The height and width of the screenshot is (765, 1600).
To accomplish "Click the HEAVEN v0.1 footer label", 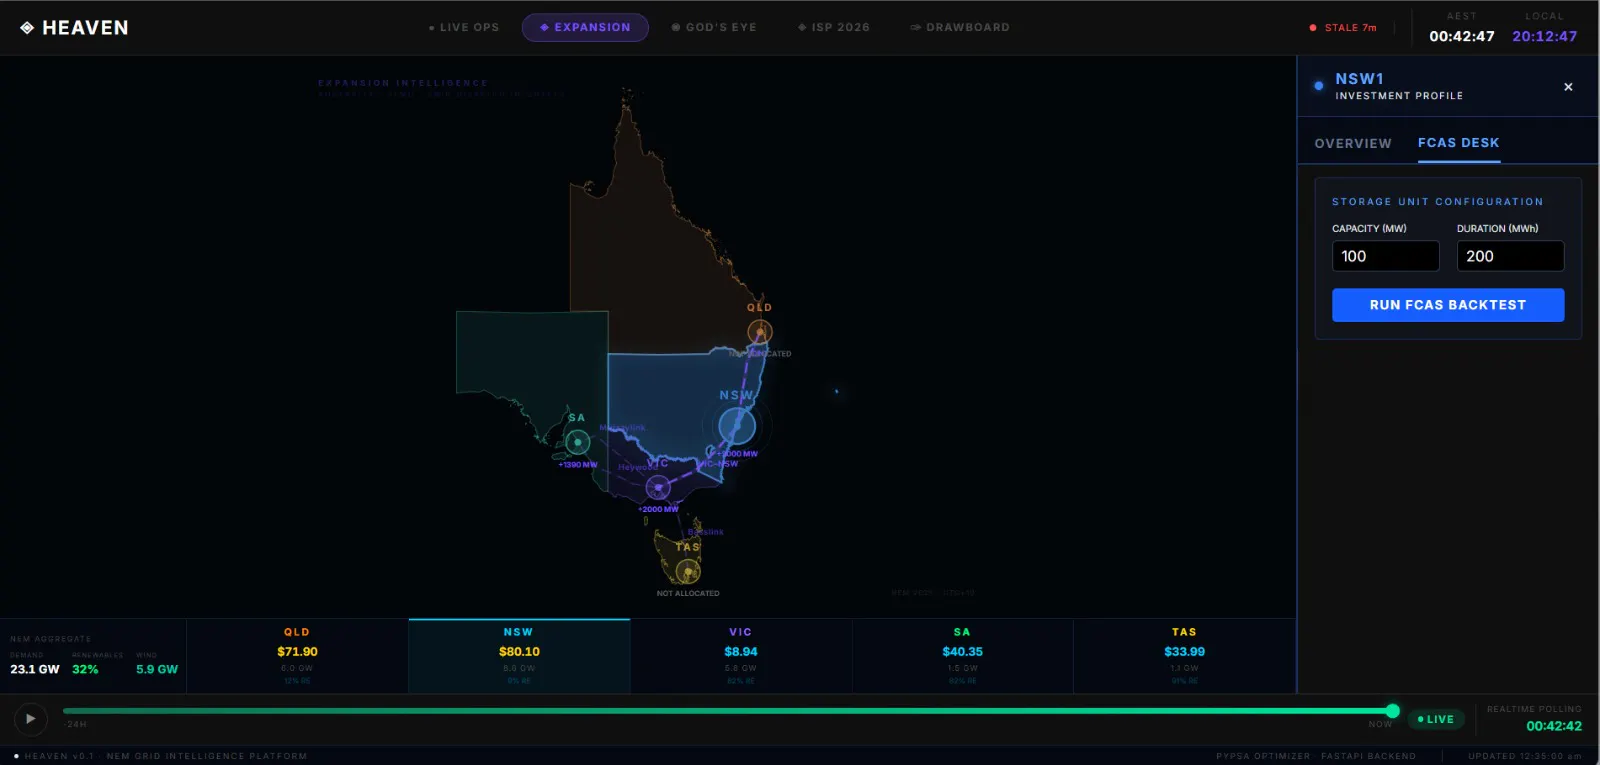I will (x=59, y=756).
